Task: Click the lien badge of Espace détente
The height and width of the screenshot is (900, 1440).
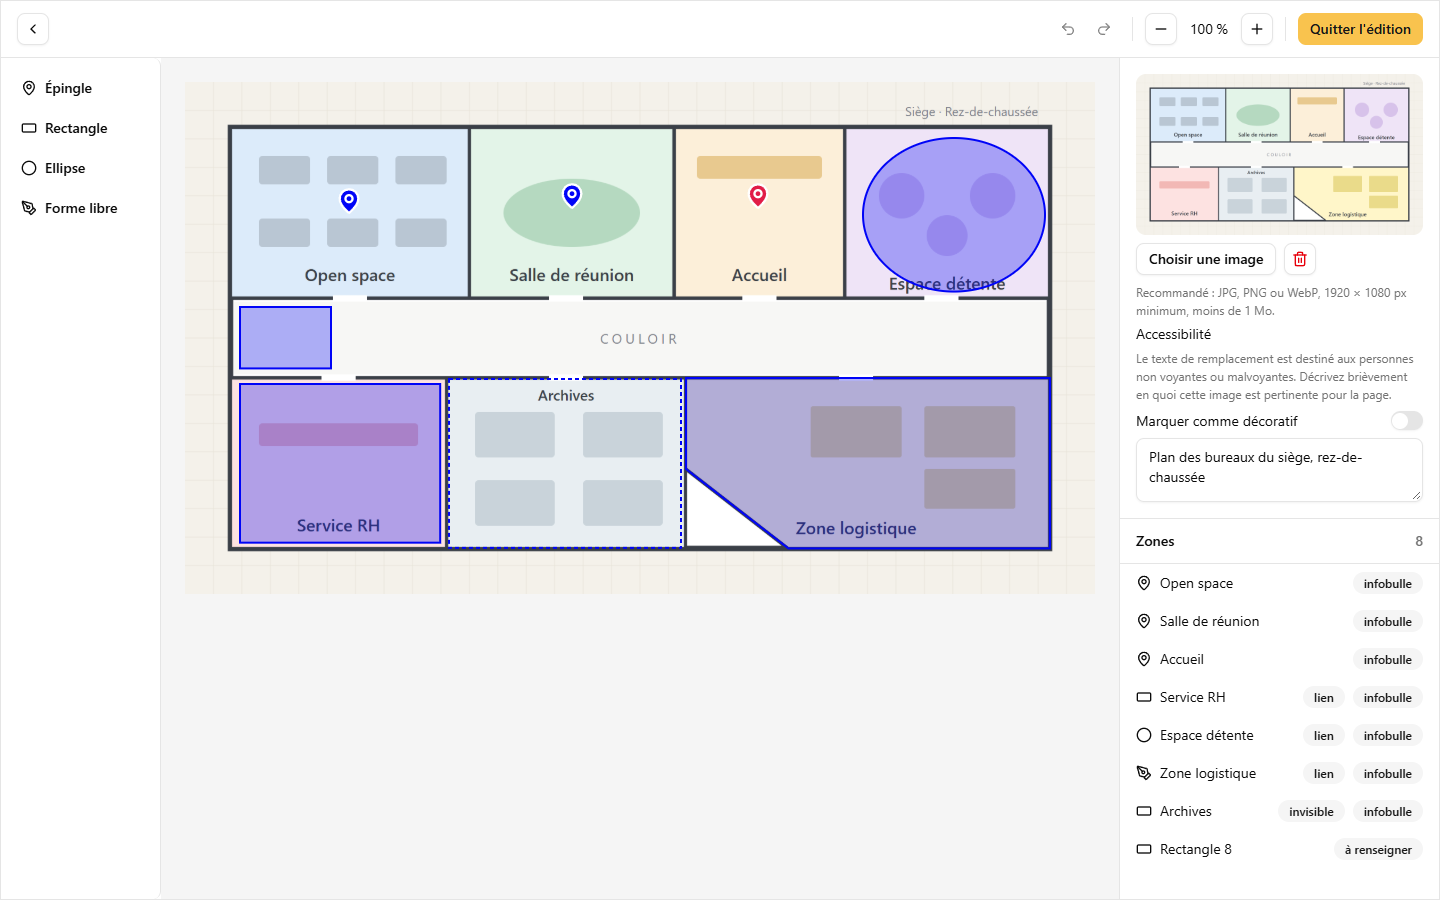Action: tap(1324, 736)
